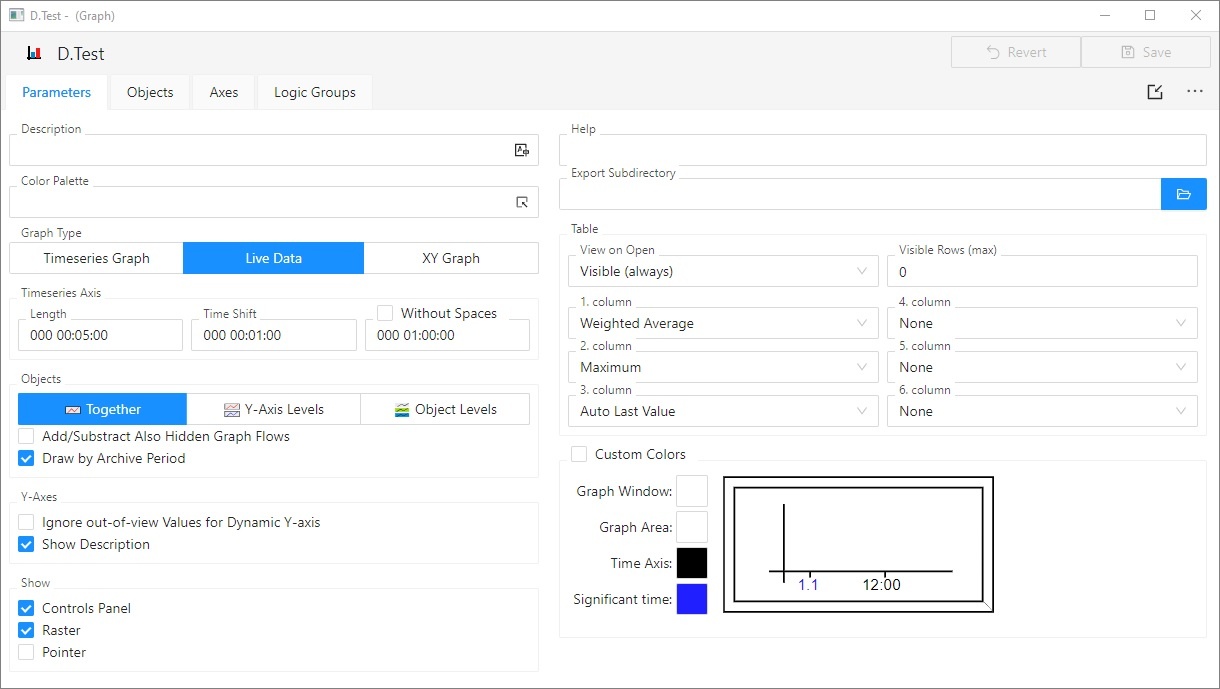This screenshot has height=689, width=1220.
Task: Click the Visible Rows (max) input field
Action: click(1041, 271)
